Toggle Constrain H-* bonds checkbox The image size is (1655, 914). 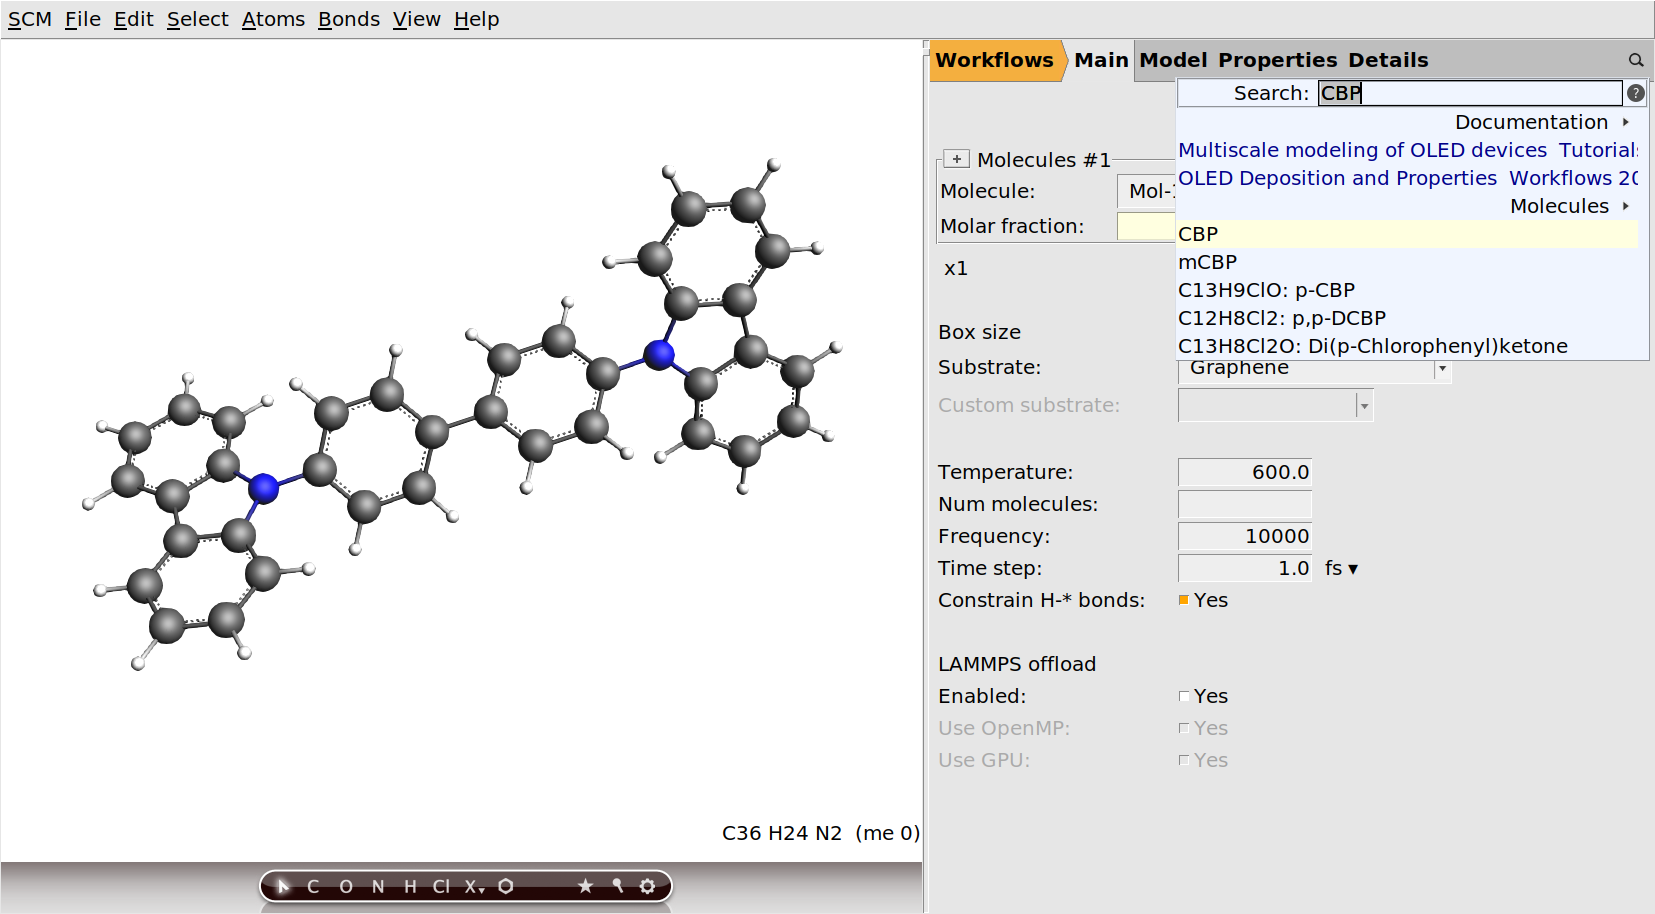1184,600
